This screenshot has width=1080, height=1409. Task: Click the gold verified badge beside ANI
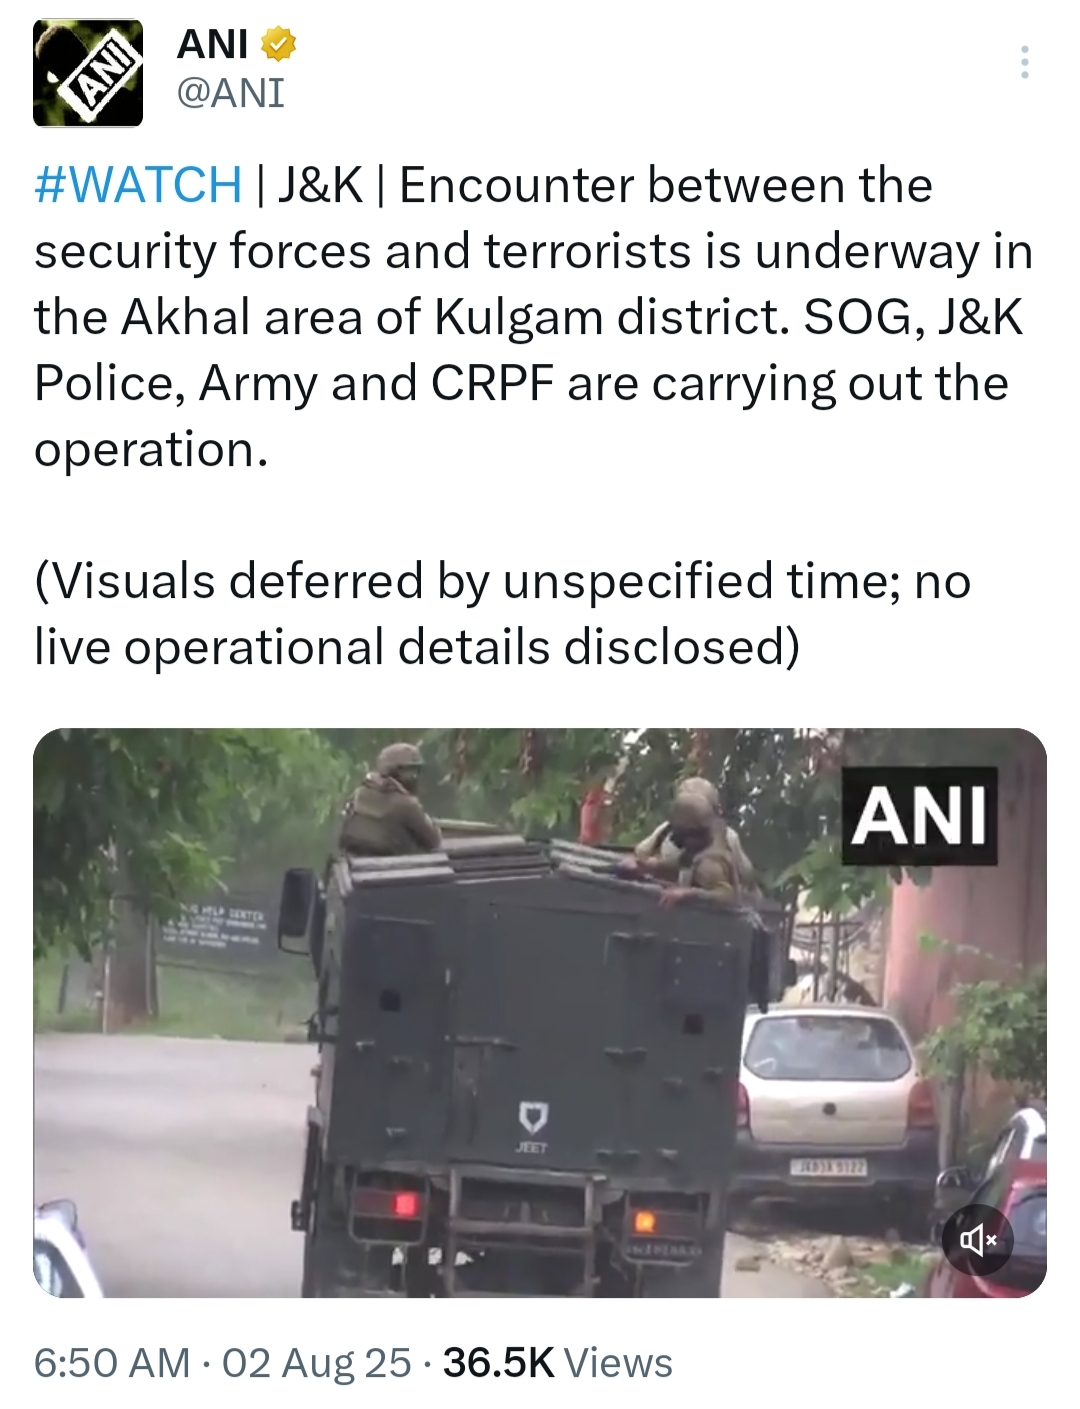point(278,45)
